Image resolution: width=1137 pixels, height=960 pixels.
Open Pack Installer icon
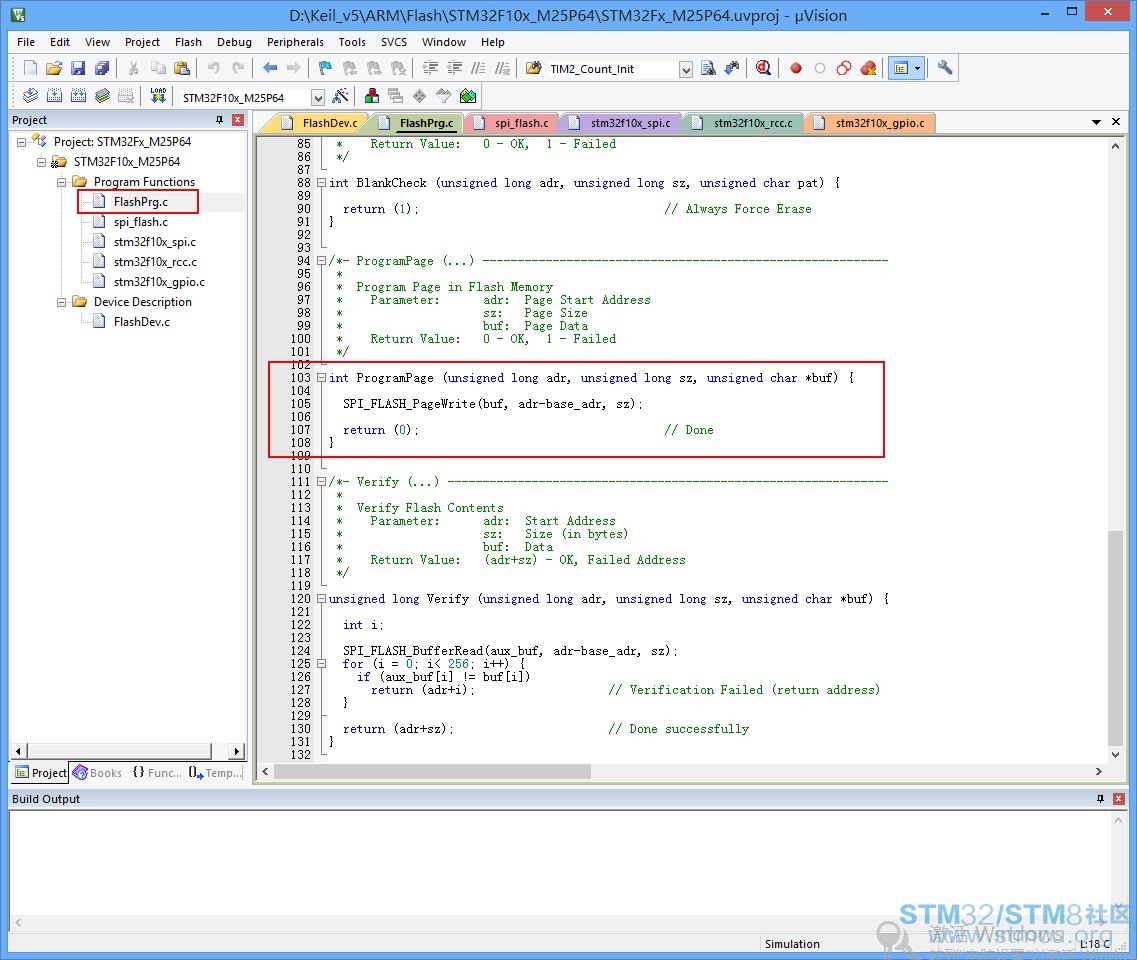(x=468, y=96)
